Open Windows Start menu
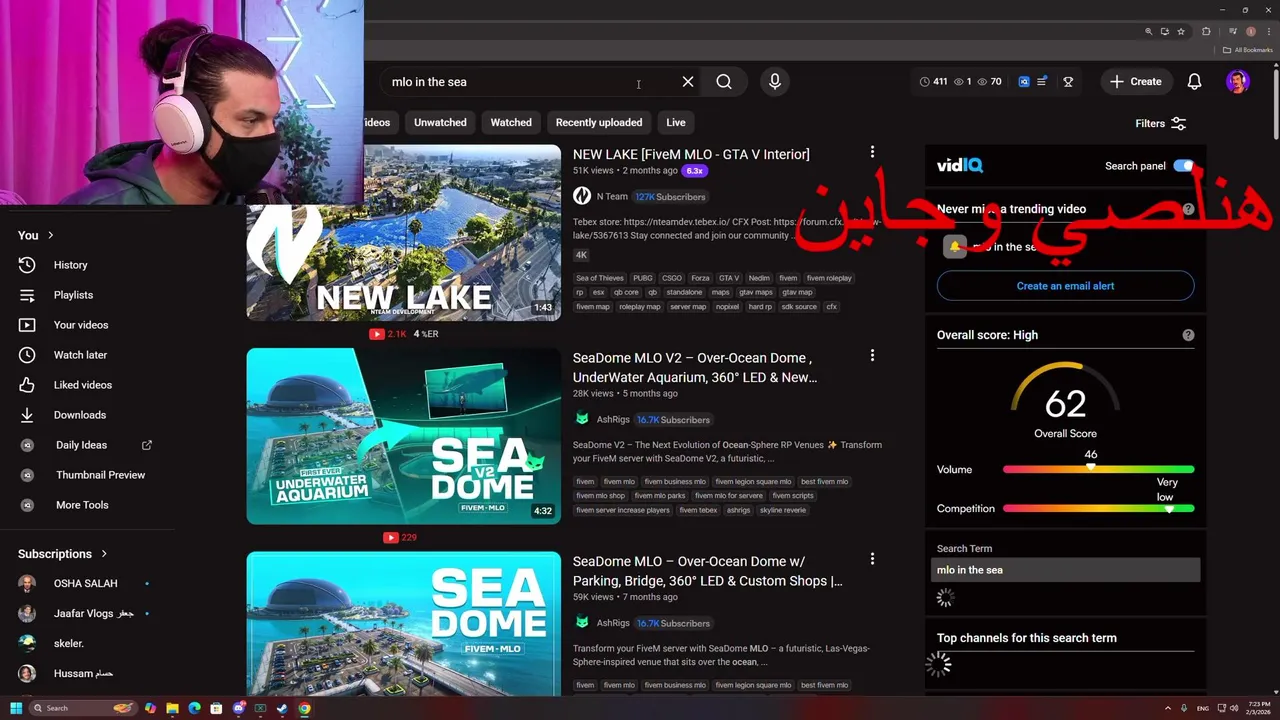The image size is (1280, 720). [16, 708]
